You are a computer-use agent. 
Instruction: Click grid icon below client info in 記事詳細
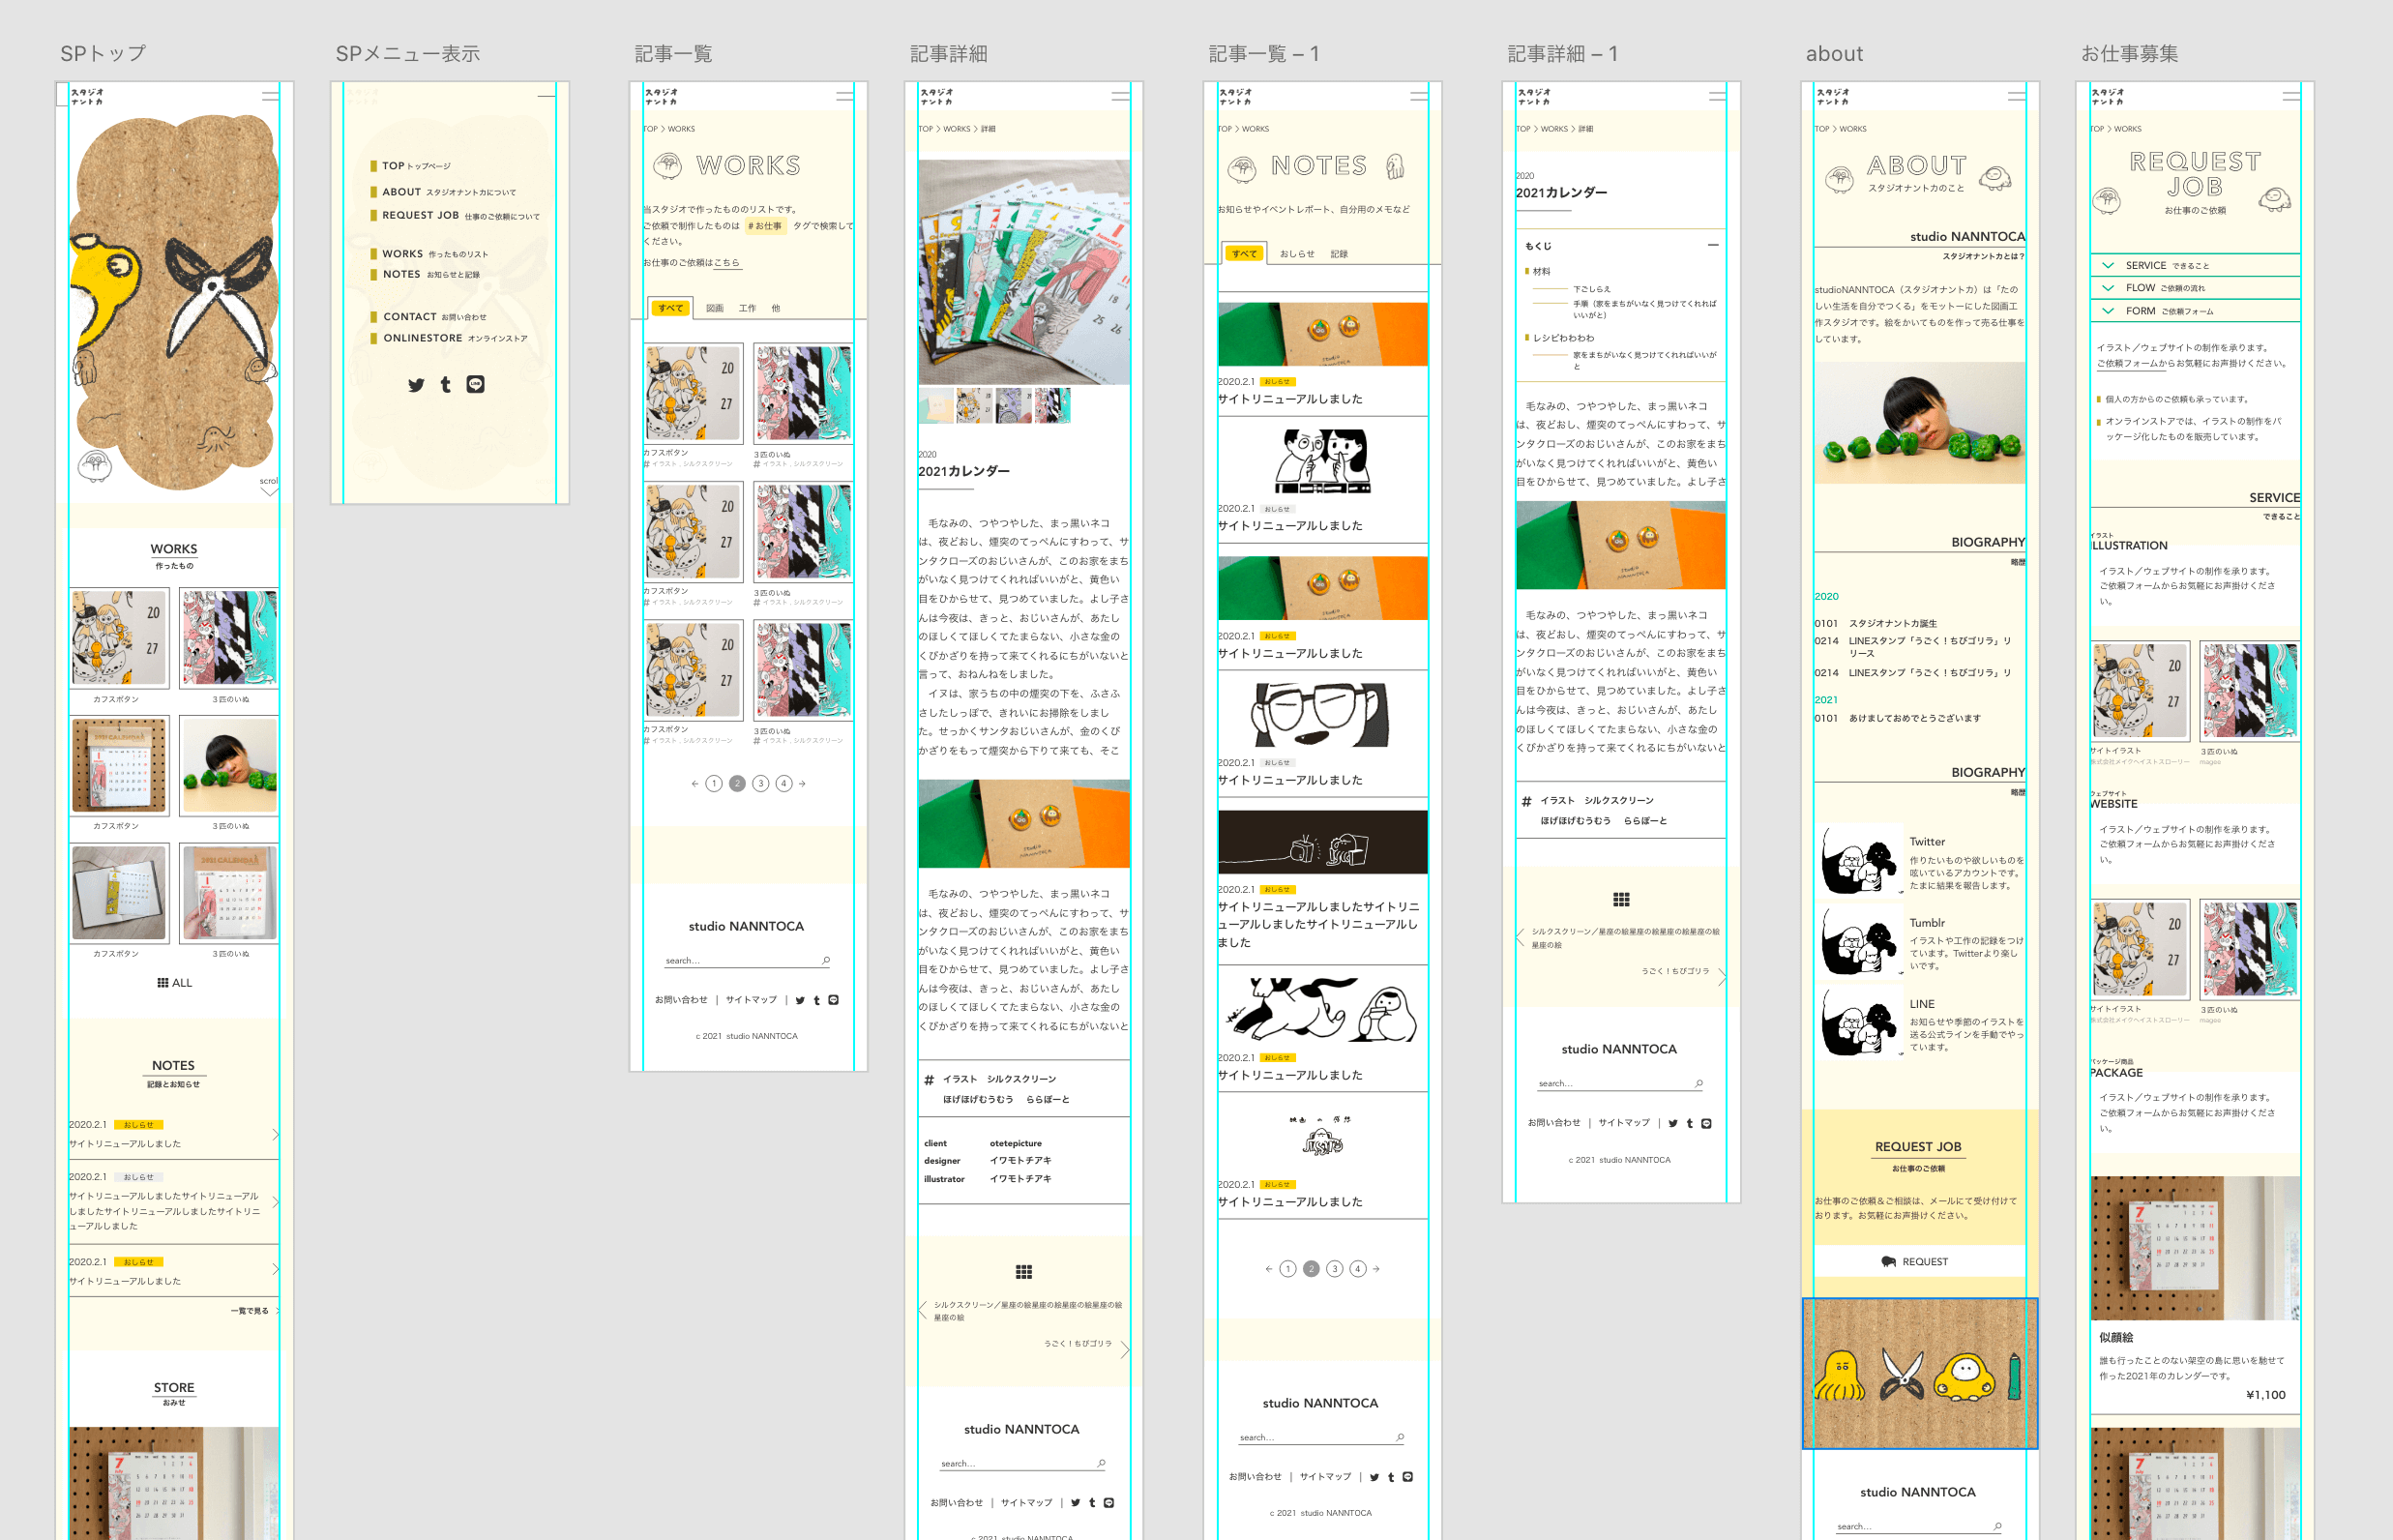(1024, 1272)
